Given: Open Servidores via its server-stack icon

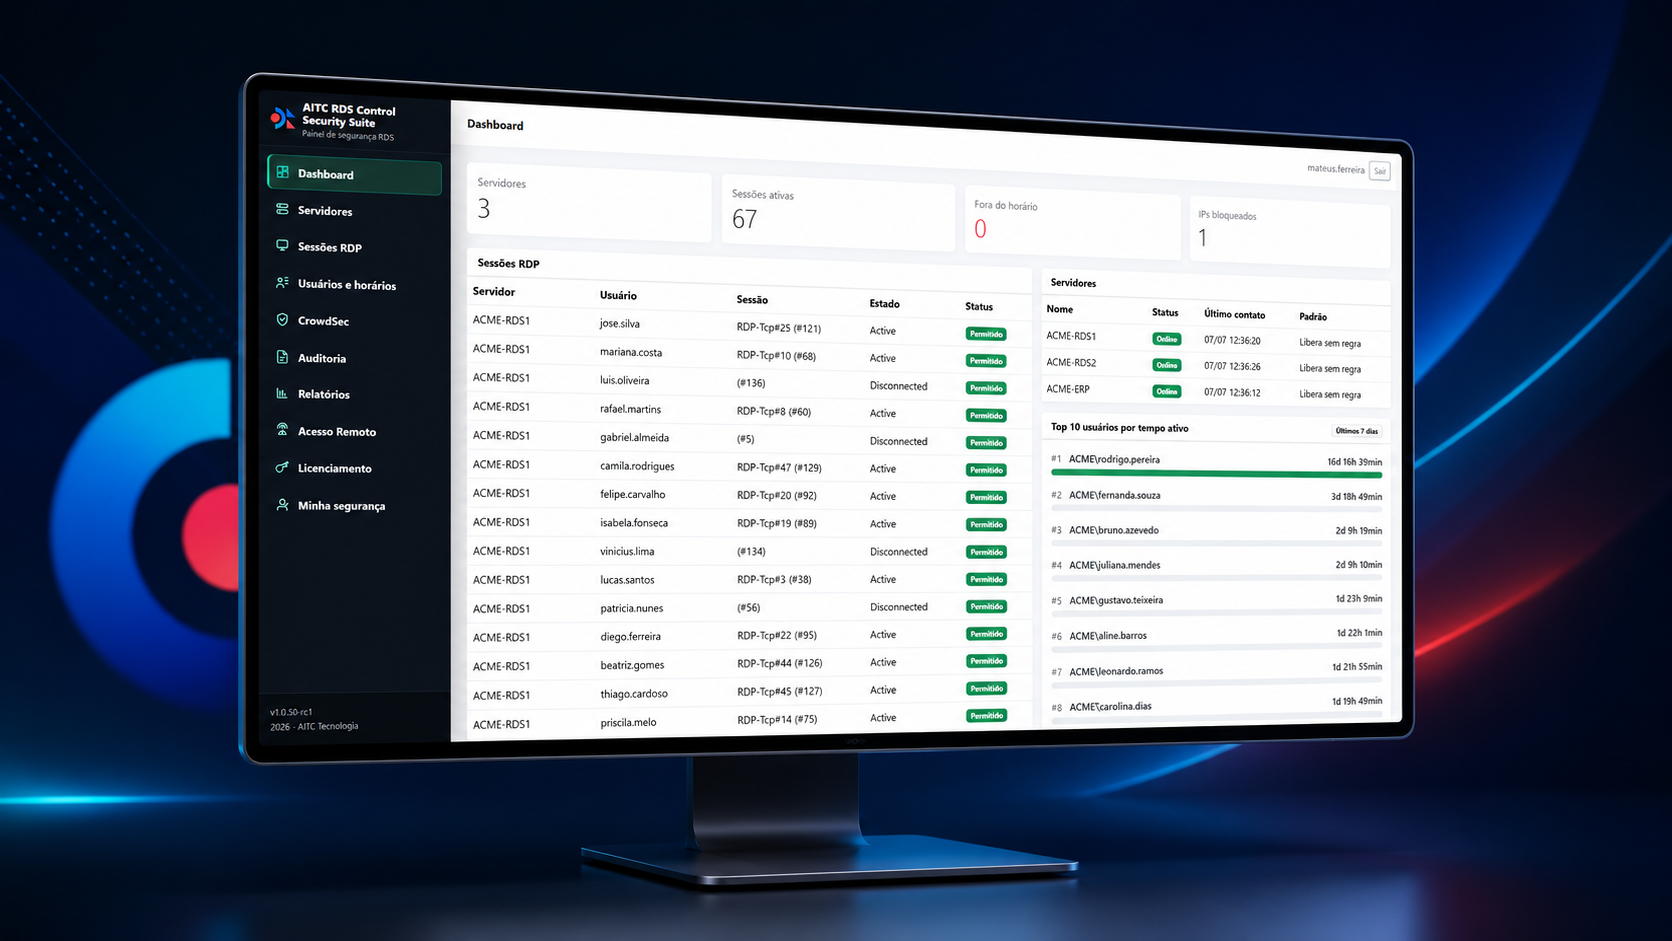Looking at the screenshot, I should point(282,209).
